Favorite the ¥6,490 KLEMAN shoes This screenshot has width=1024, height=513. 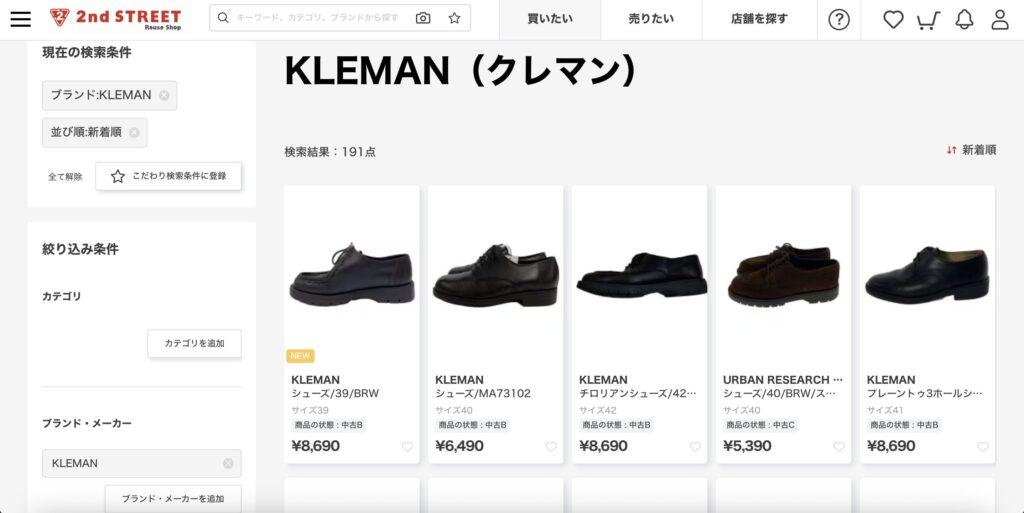[551, 446]
